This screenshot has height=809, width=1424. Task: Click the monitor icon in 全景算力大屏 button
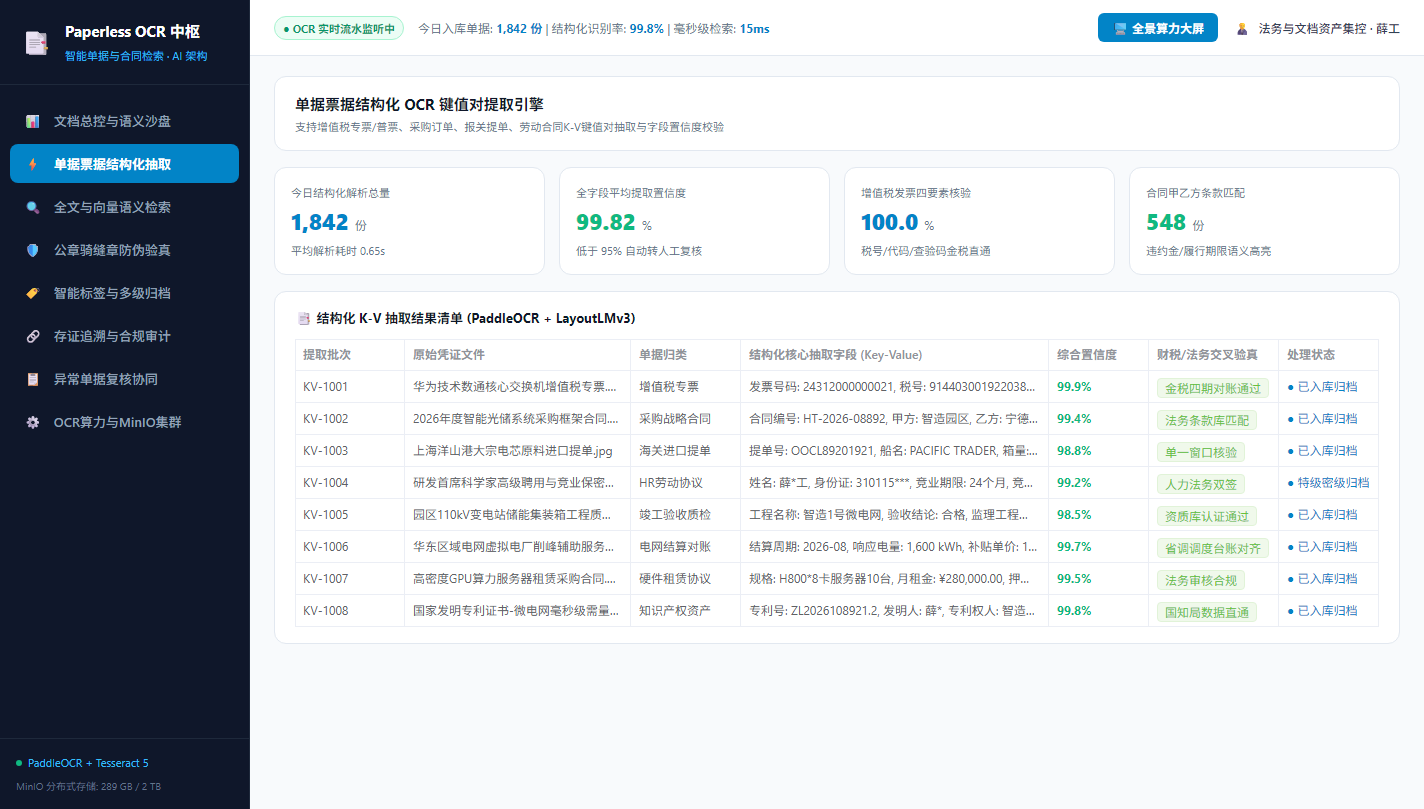[x=1120, y=29]
